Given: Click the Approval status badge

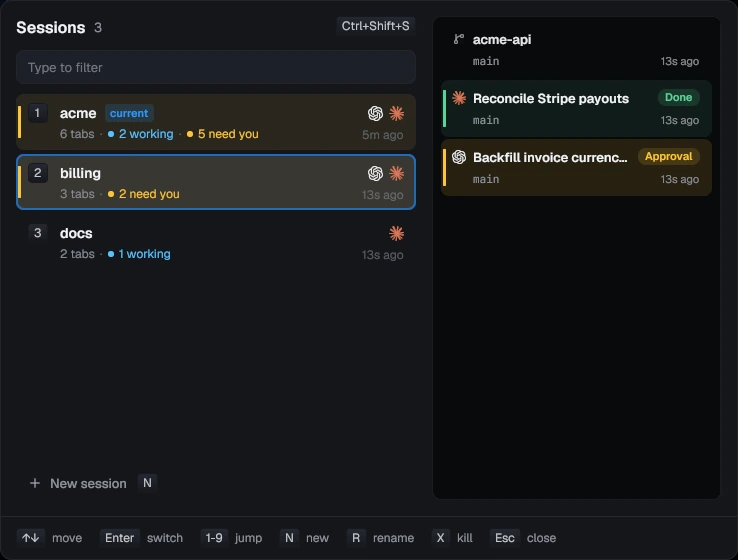Looking at the screenshot, I should [668, 156].
